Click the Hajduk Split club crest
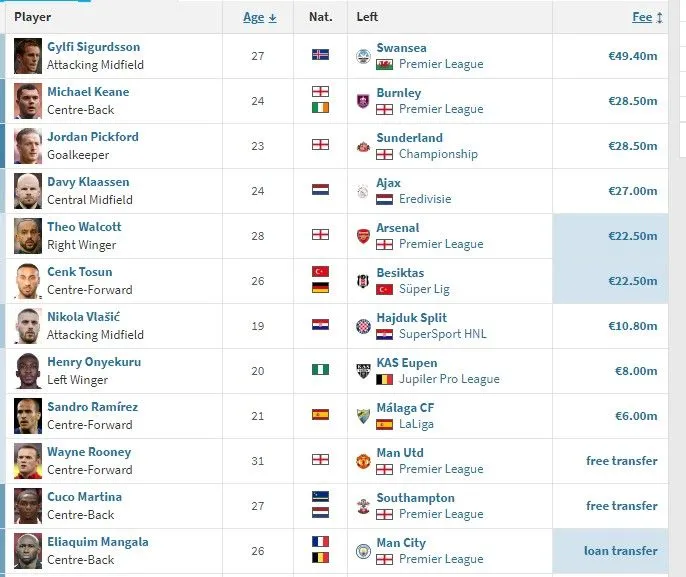Image resolution: width=686 pixels, height=577 pixels. 363,326
